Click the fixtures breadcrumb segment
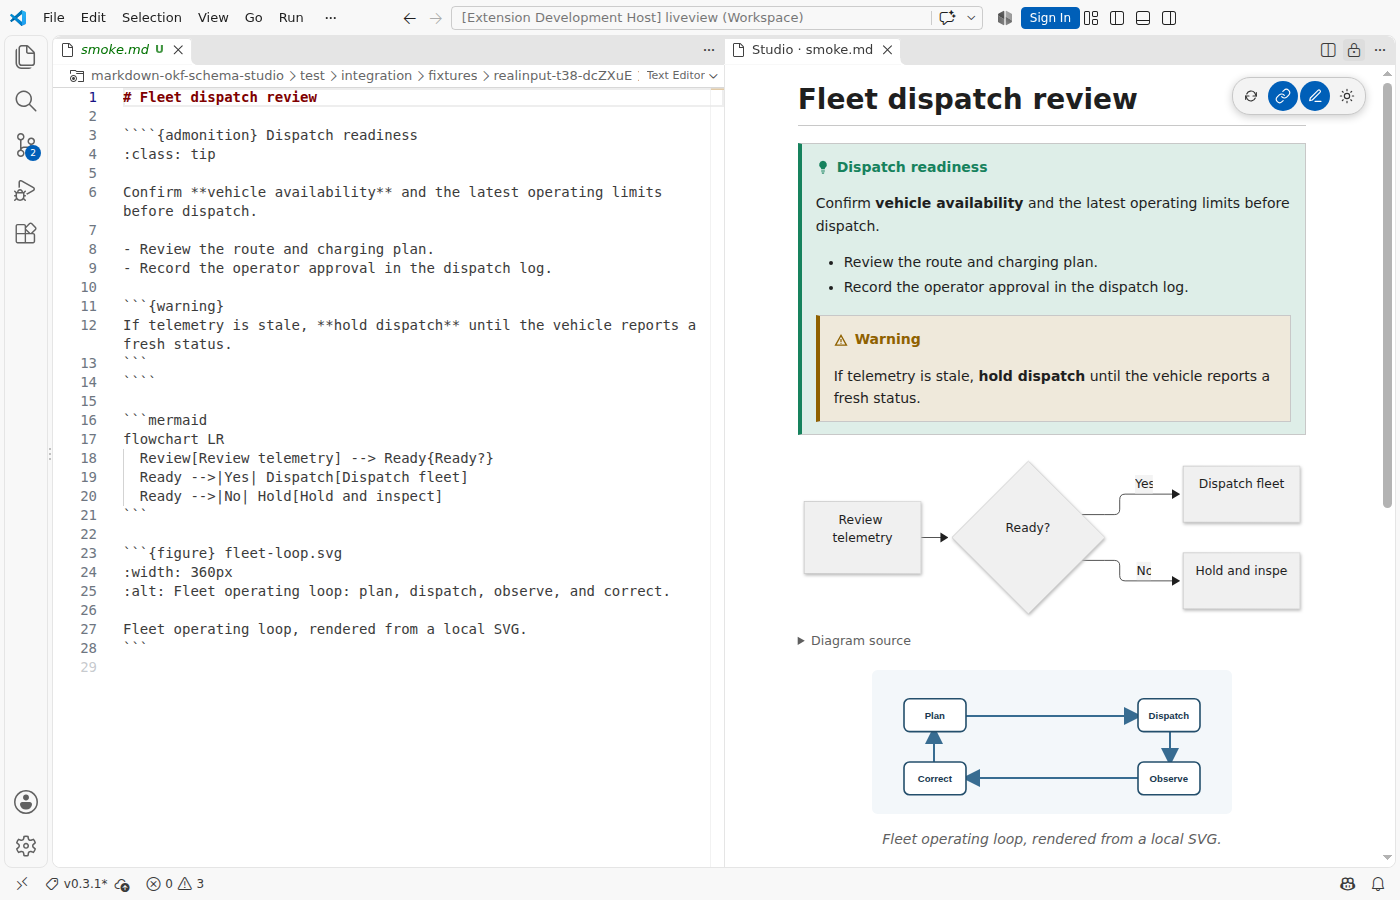1400x900 pixels. tap(453, 76)
